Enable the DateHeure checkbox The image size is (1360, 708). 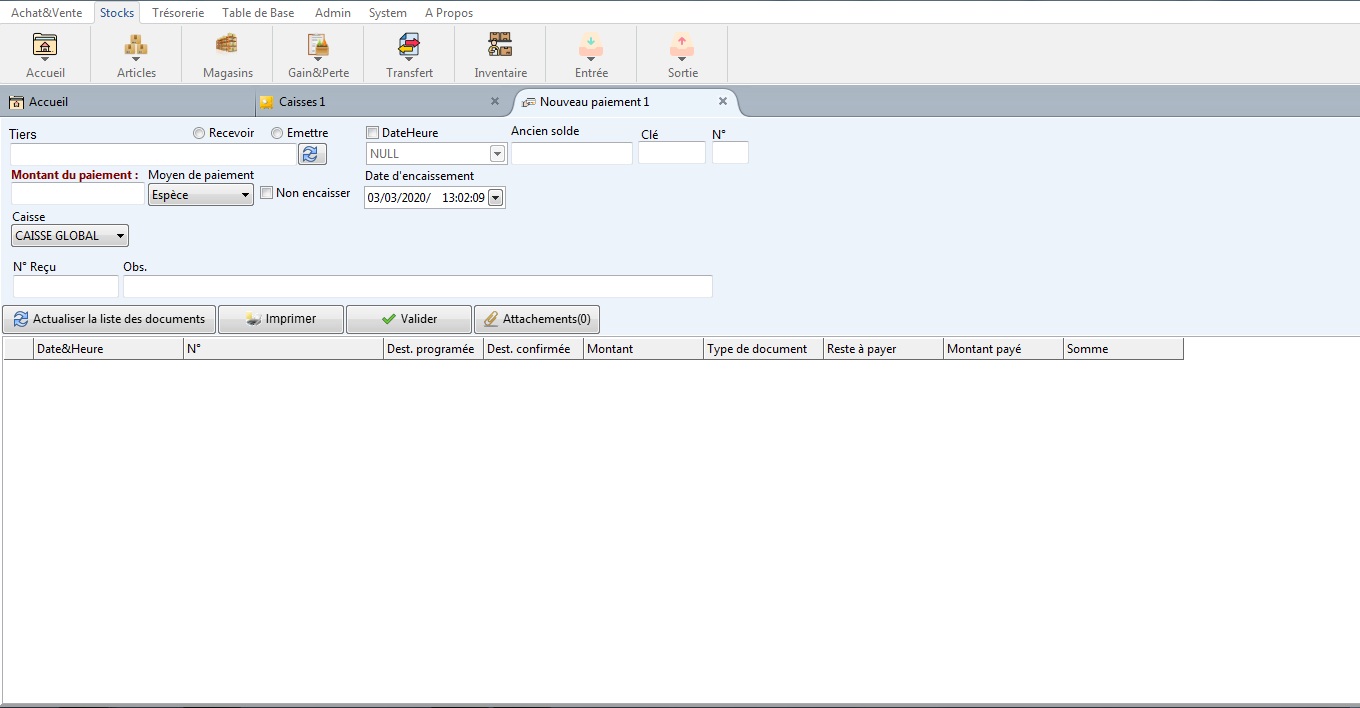pos(373,133)
